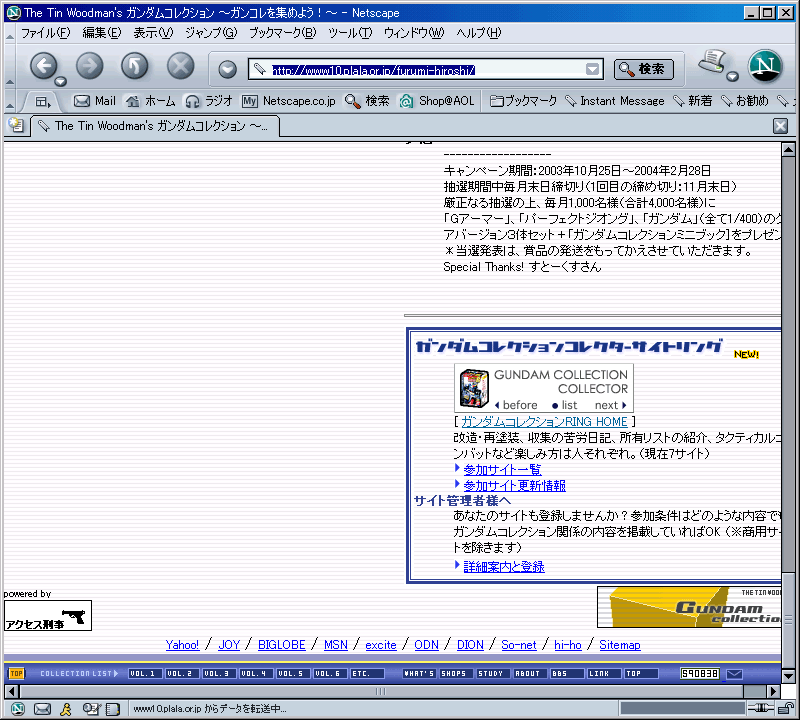Open the 参加サイト更新情報 link

click(x=515, y=485)
